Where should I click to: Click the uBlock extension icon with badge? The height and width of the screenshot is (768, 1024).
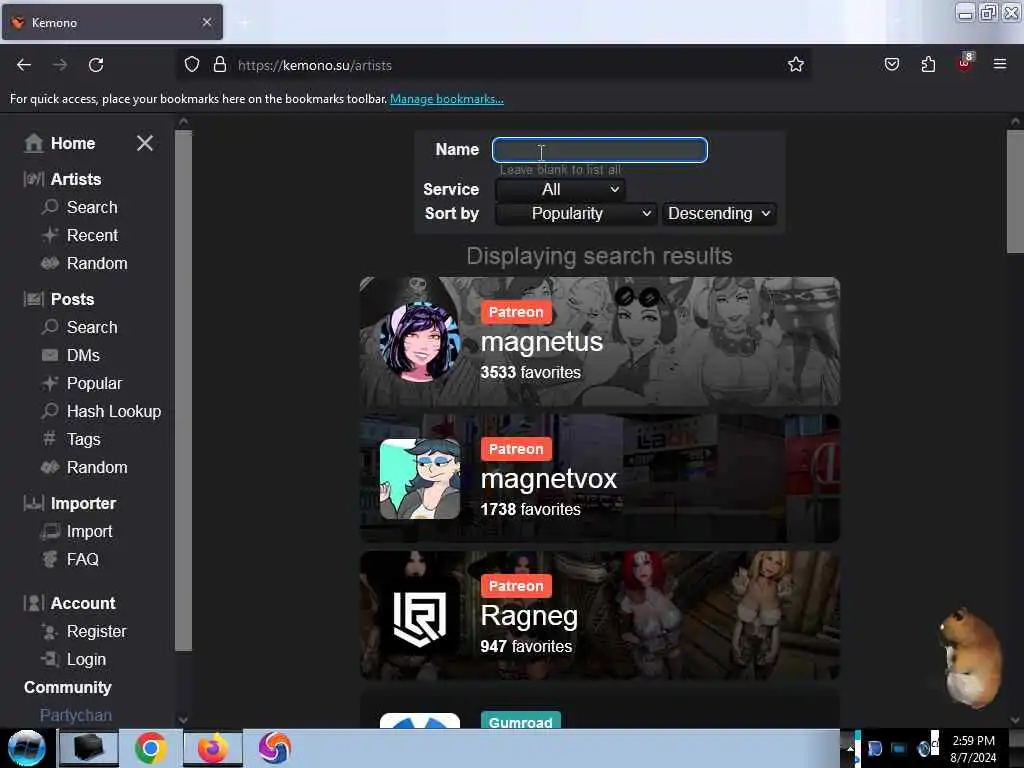click(x=965, y=63)
